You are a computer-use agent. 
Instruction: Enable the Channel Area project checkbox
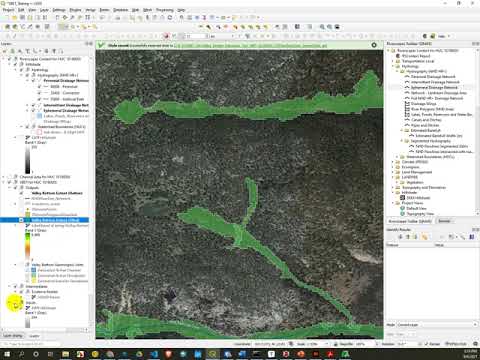pyautogui.click(x=10, y=177)
